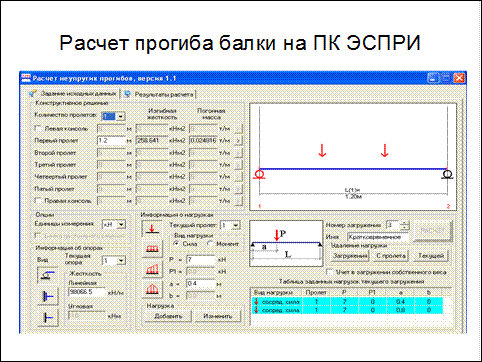
Task: Switch to Результаты расчета tab
Action: coord(159,94)
